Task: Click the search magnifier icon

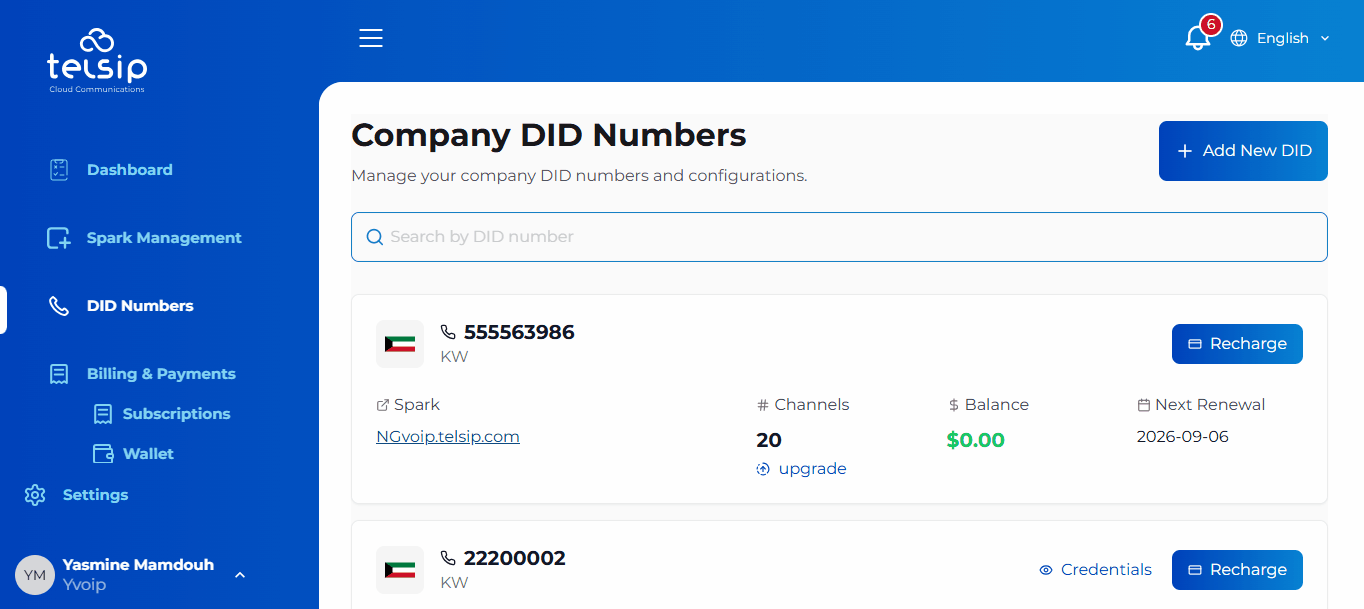Action: tap(375, 237)
